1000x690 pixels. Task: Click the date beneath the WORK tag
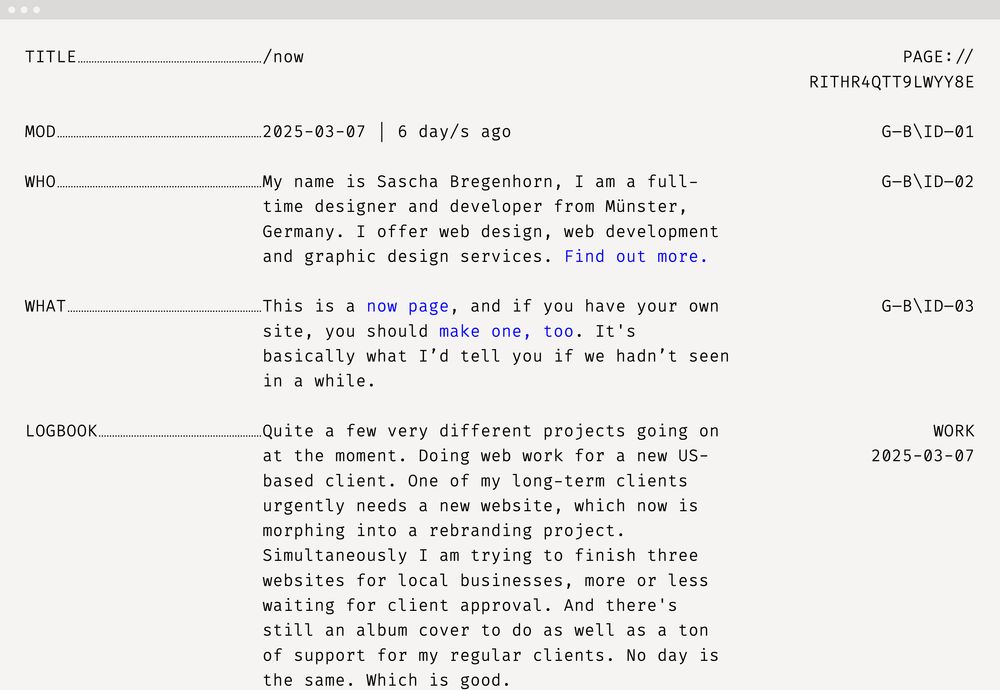(922, 457)
